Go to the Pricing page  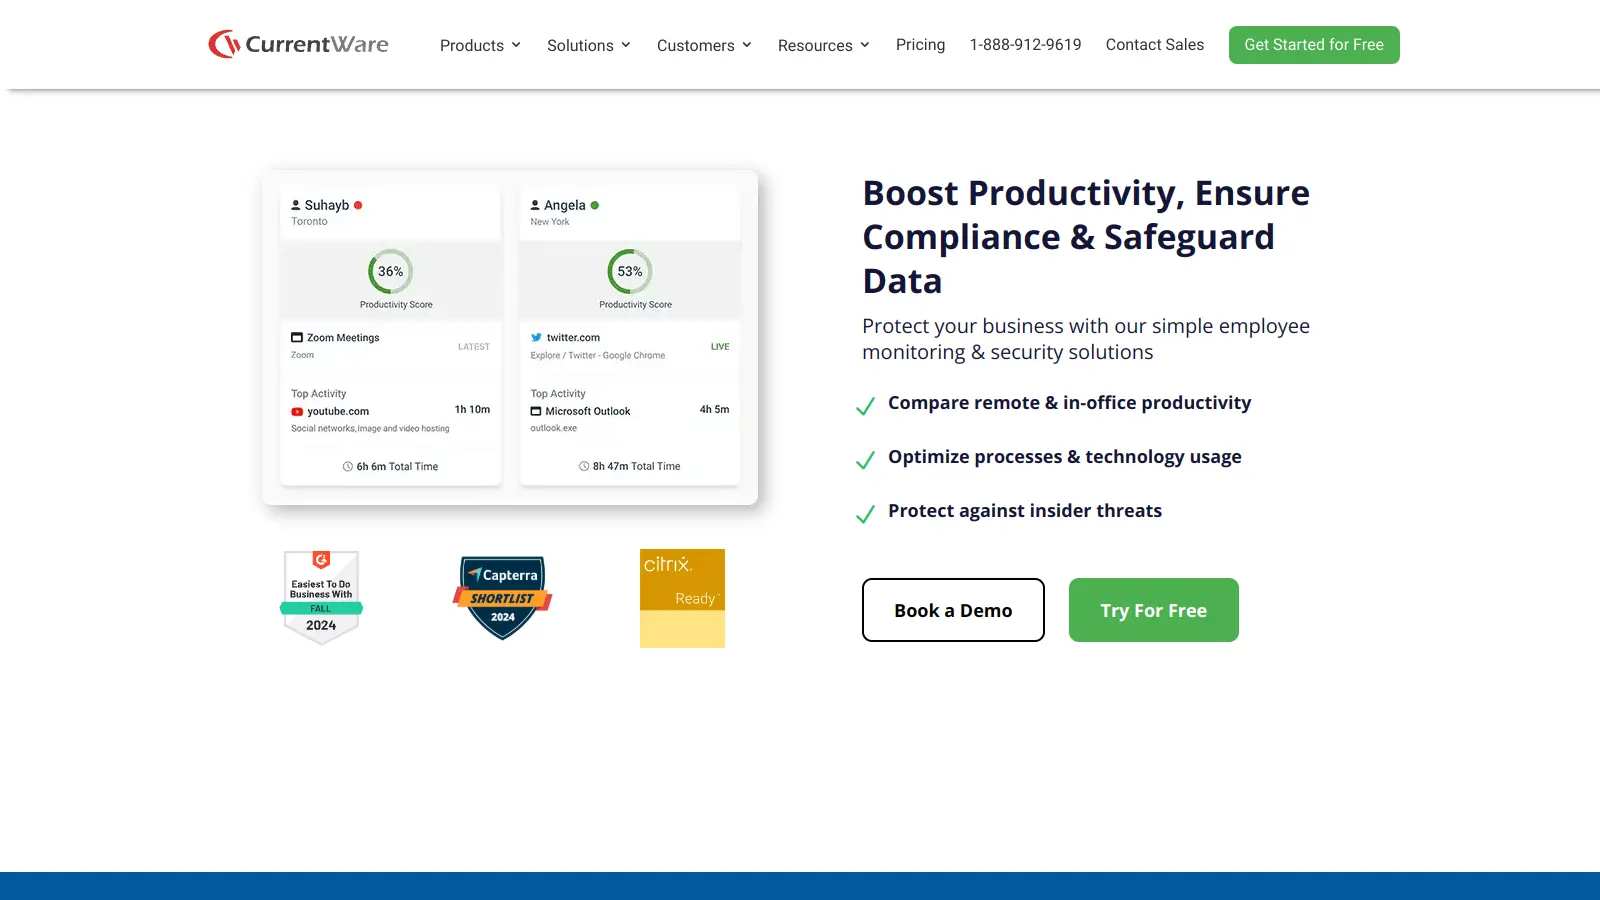(x=920, y=45)
